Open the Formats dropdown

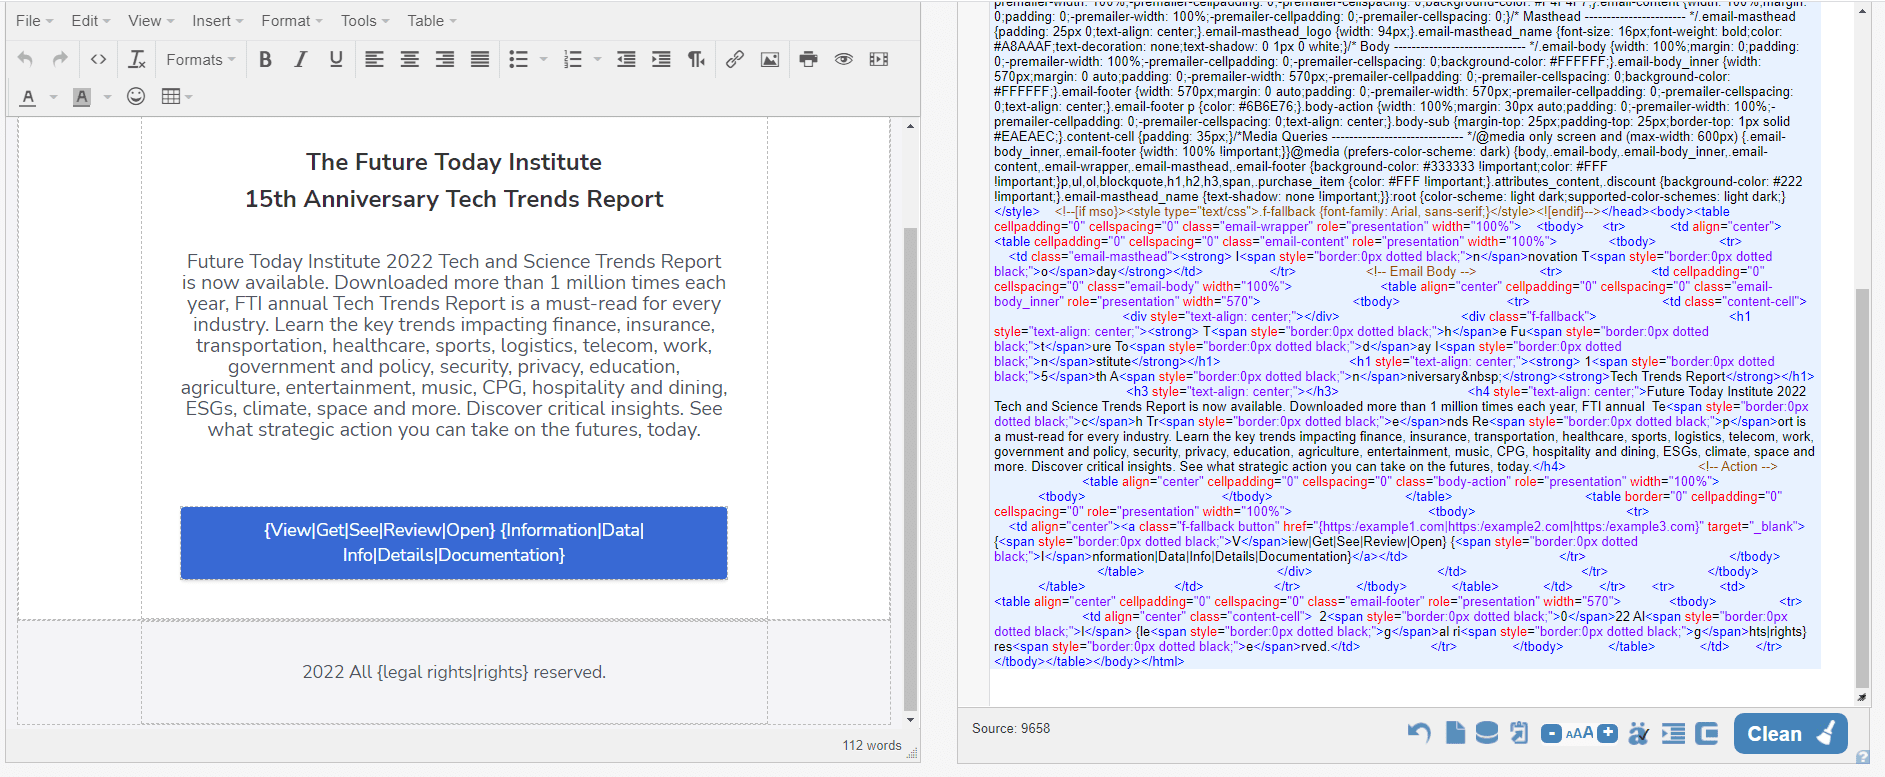click(200, 59)
